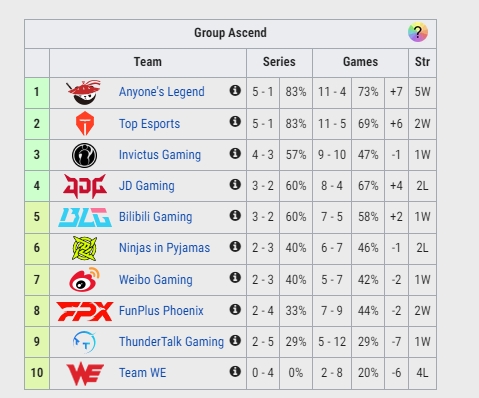Viewport: 479px width, 398px height.
Task: Open the Anyone's Legend team link
Action: pyautogui.click(x=162, y=92)
